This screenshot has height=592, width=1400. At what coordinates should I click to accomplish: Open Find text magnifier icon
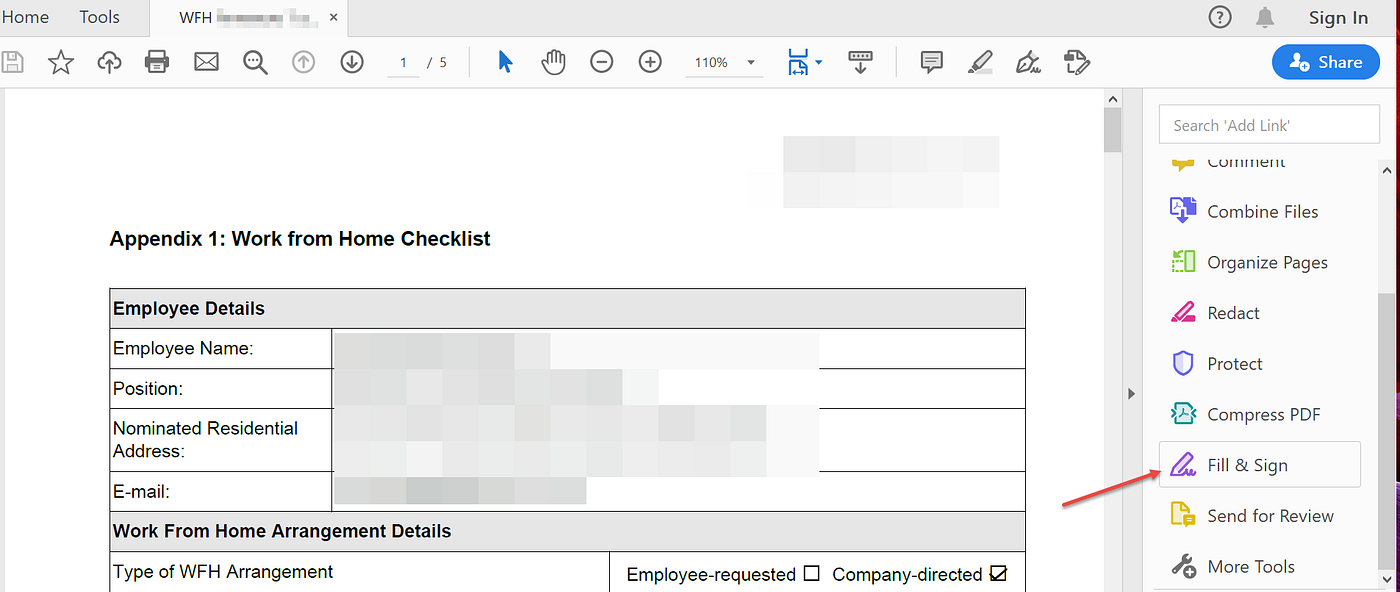pos(256,62)
